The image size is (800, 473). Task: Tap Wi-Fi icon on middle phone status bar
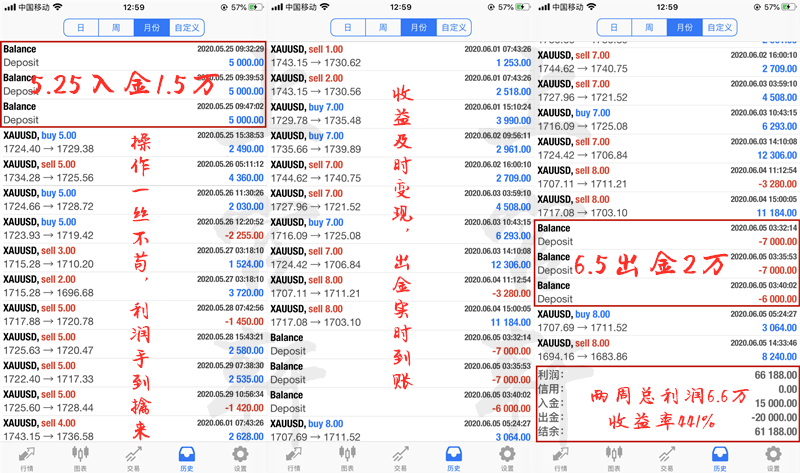(x=324, y=7)
